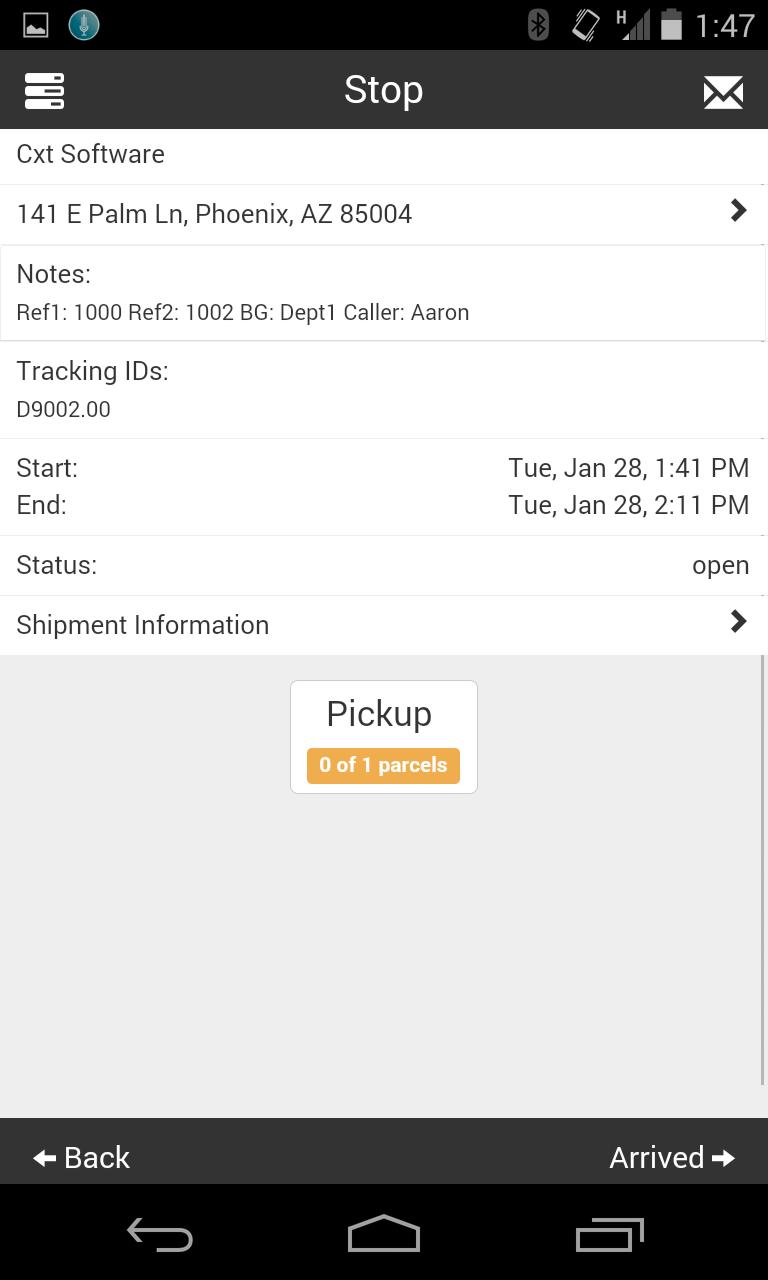
Task: Tap the microphone notification icon
Action: pyautogui.click(x=84, y=25)
